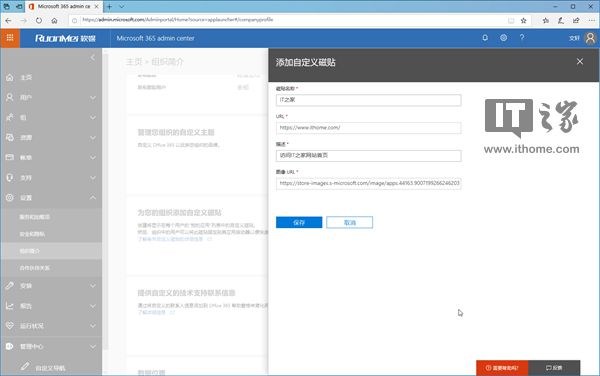The width and height of the screenshot is (600, 376).
Task: Collapse the left navigation pane
Action: 93,58
